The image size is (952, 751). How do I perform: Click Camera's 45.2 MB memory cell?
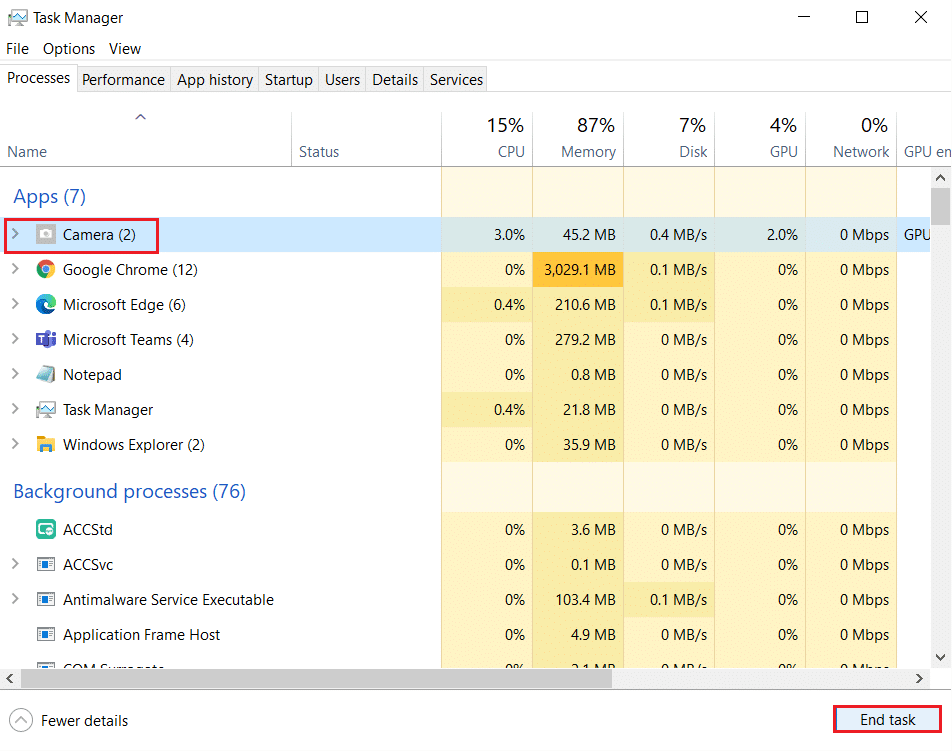[x=578, y=234]
